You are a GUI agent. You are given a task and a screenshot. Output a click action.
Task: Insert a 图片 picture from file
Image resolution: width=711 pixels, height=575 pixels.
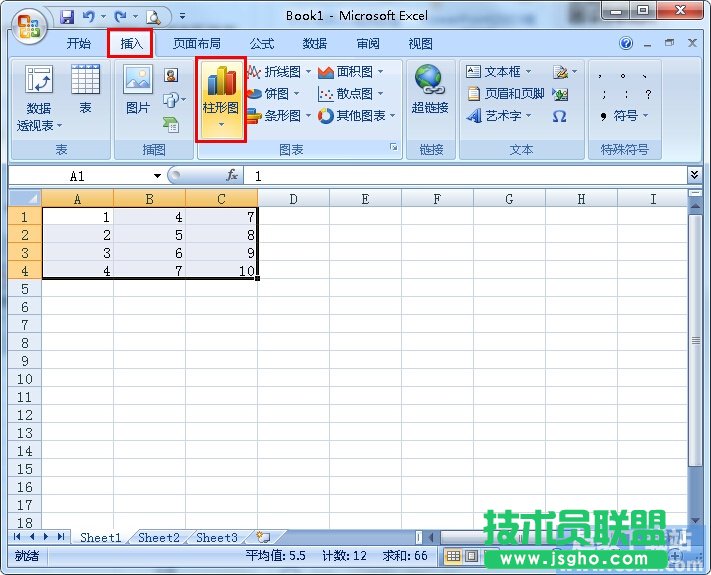(137, 90)
